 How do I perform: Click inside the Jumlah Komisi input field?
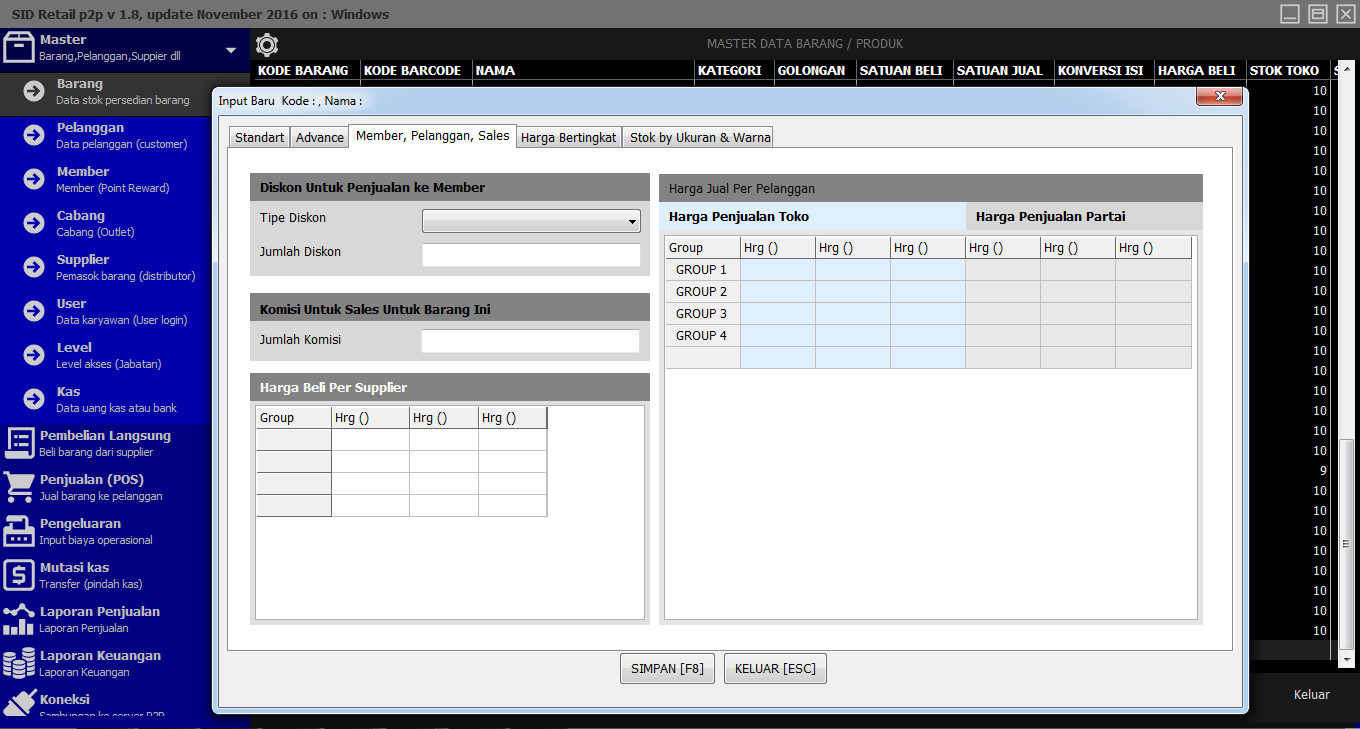(x=531, y=340)
